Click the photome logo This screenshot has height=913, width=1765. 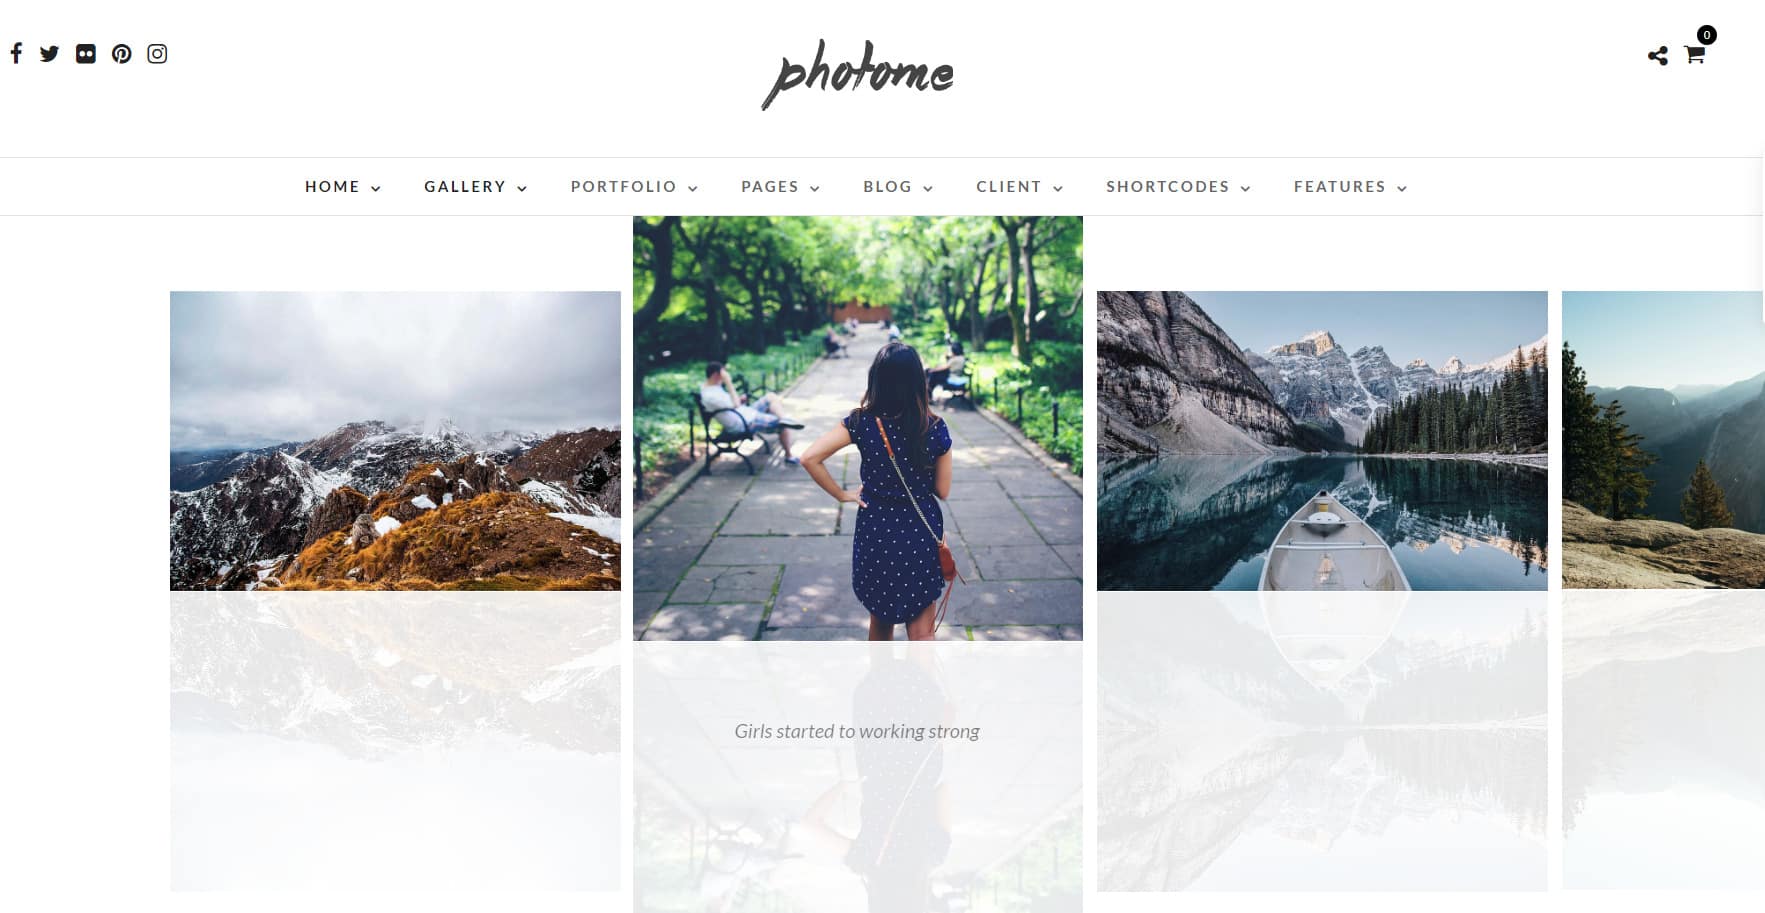click(x=858, y=74)
